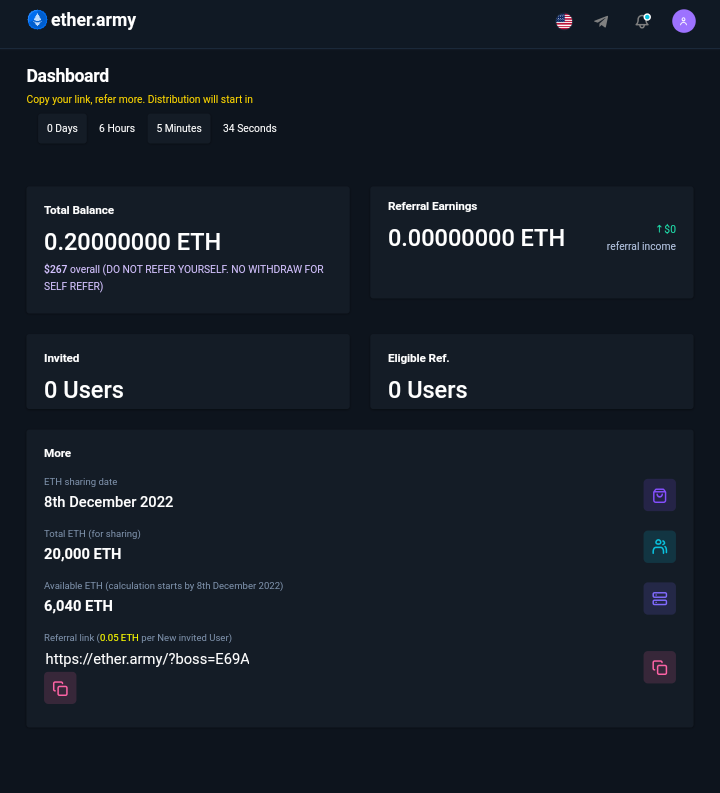Click the ether.army site name text
This screenshot has height=793, width=720.
pos(94,20)
